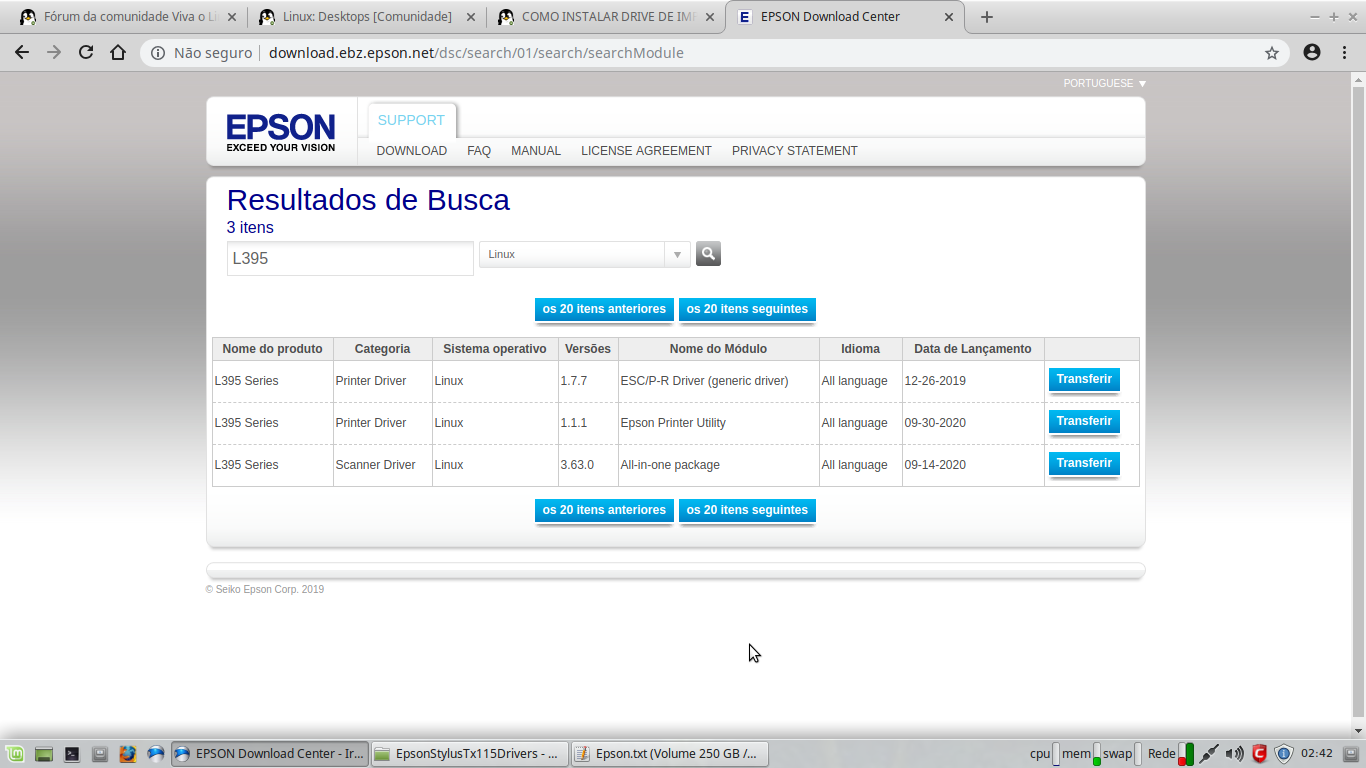Show site info for 'Não seguro'
1366x768 pixels.
pos(203,53)
